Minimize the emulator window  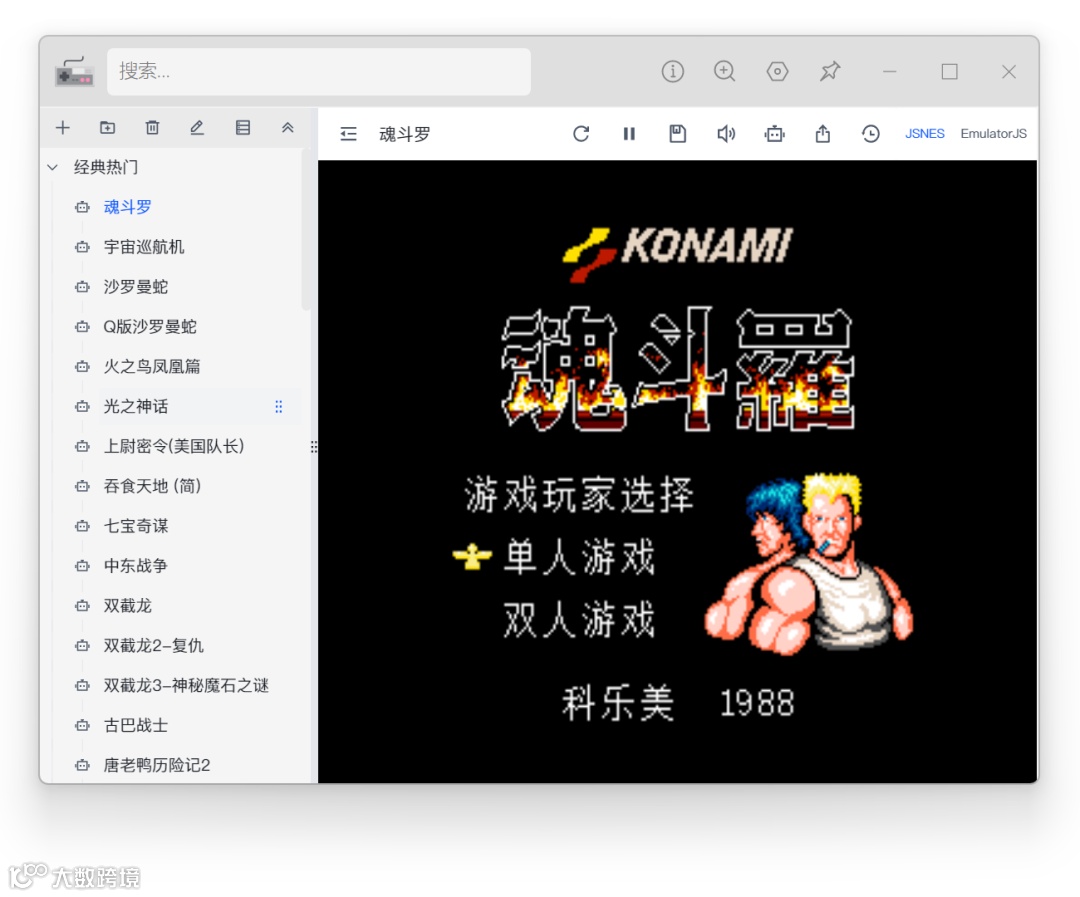889,71
